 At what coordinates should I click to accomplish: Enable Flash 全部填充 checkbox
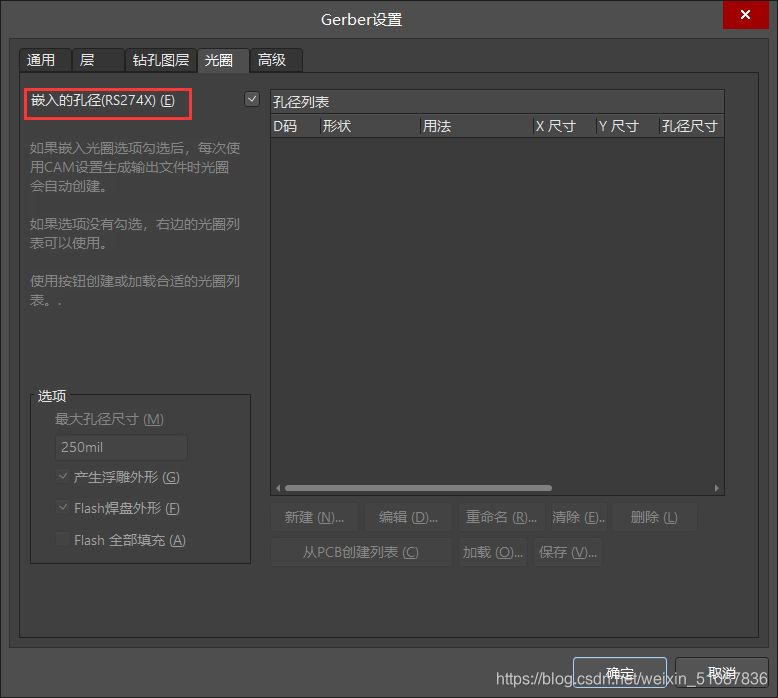[x=64, y=540]
